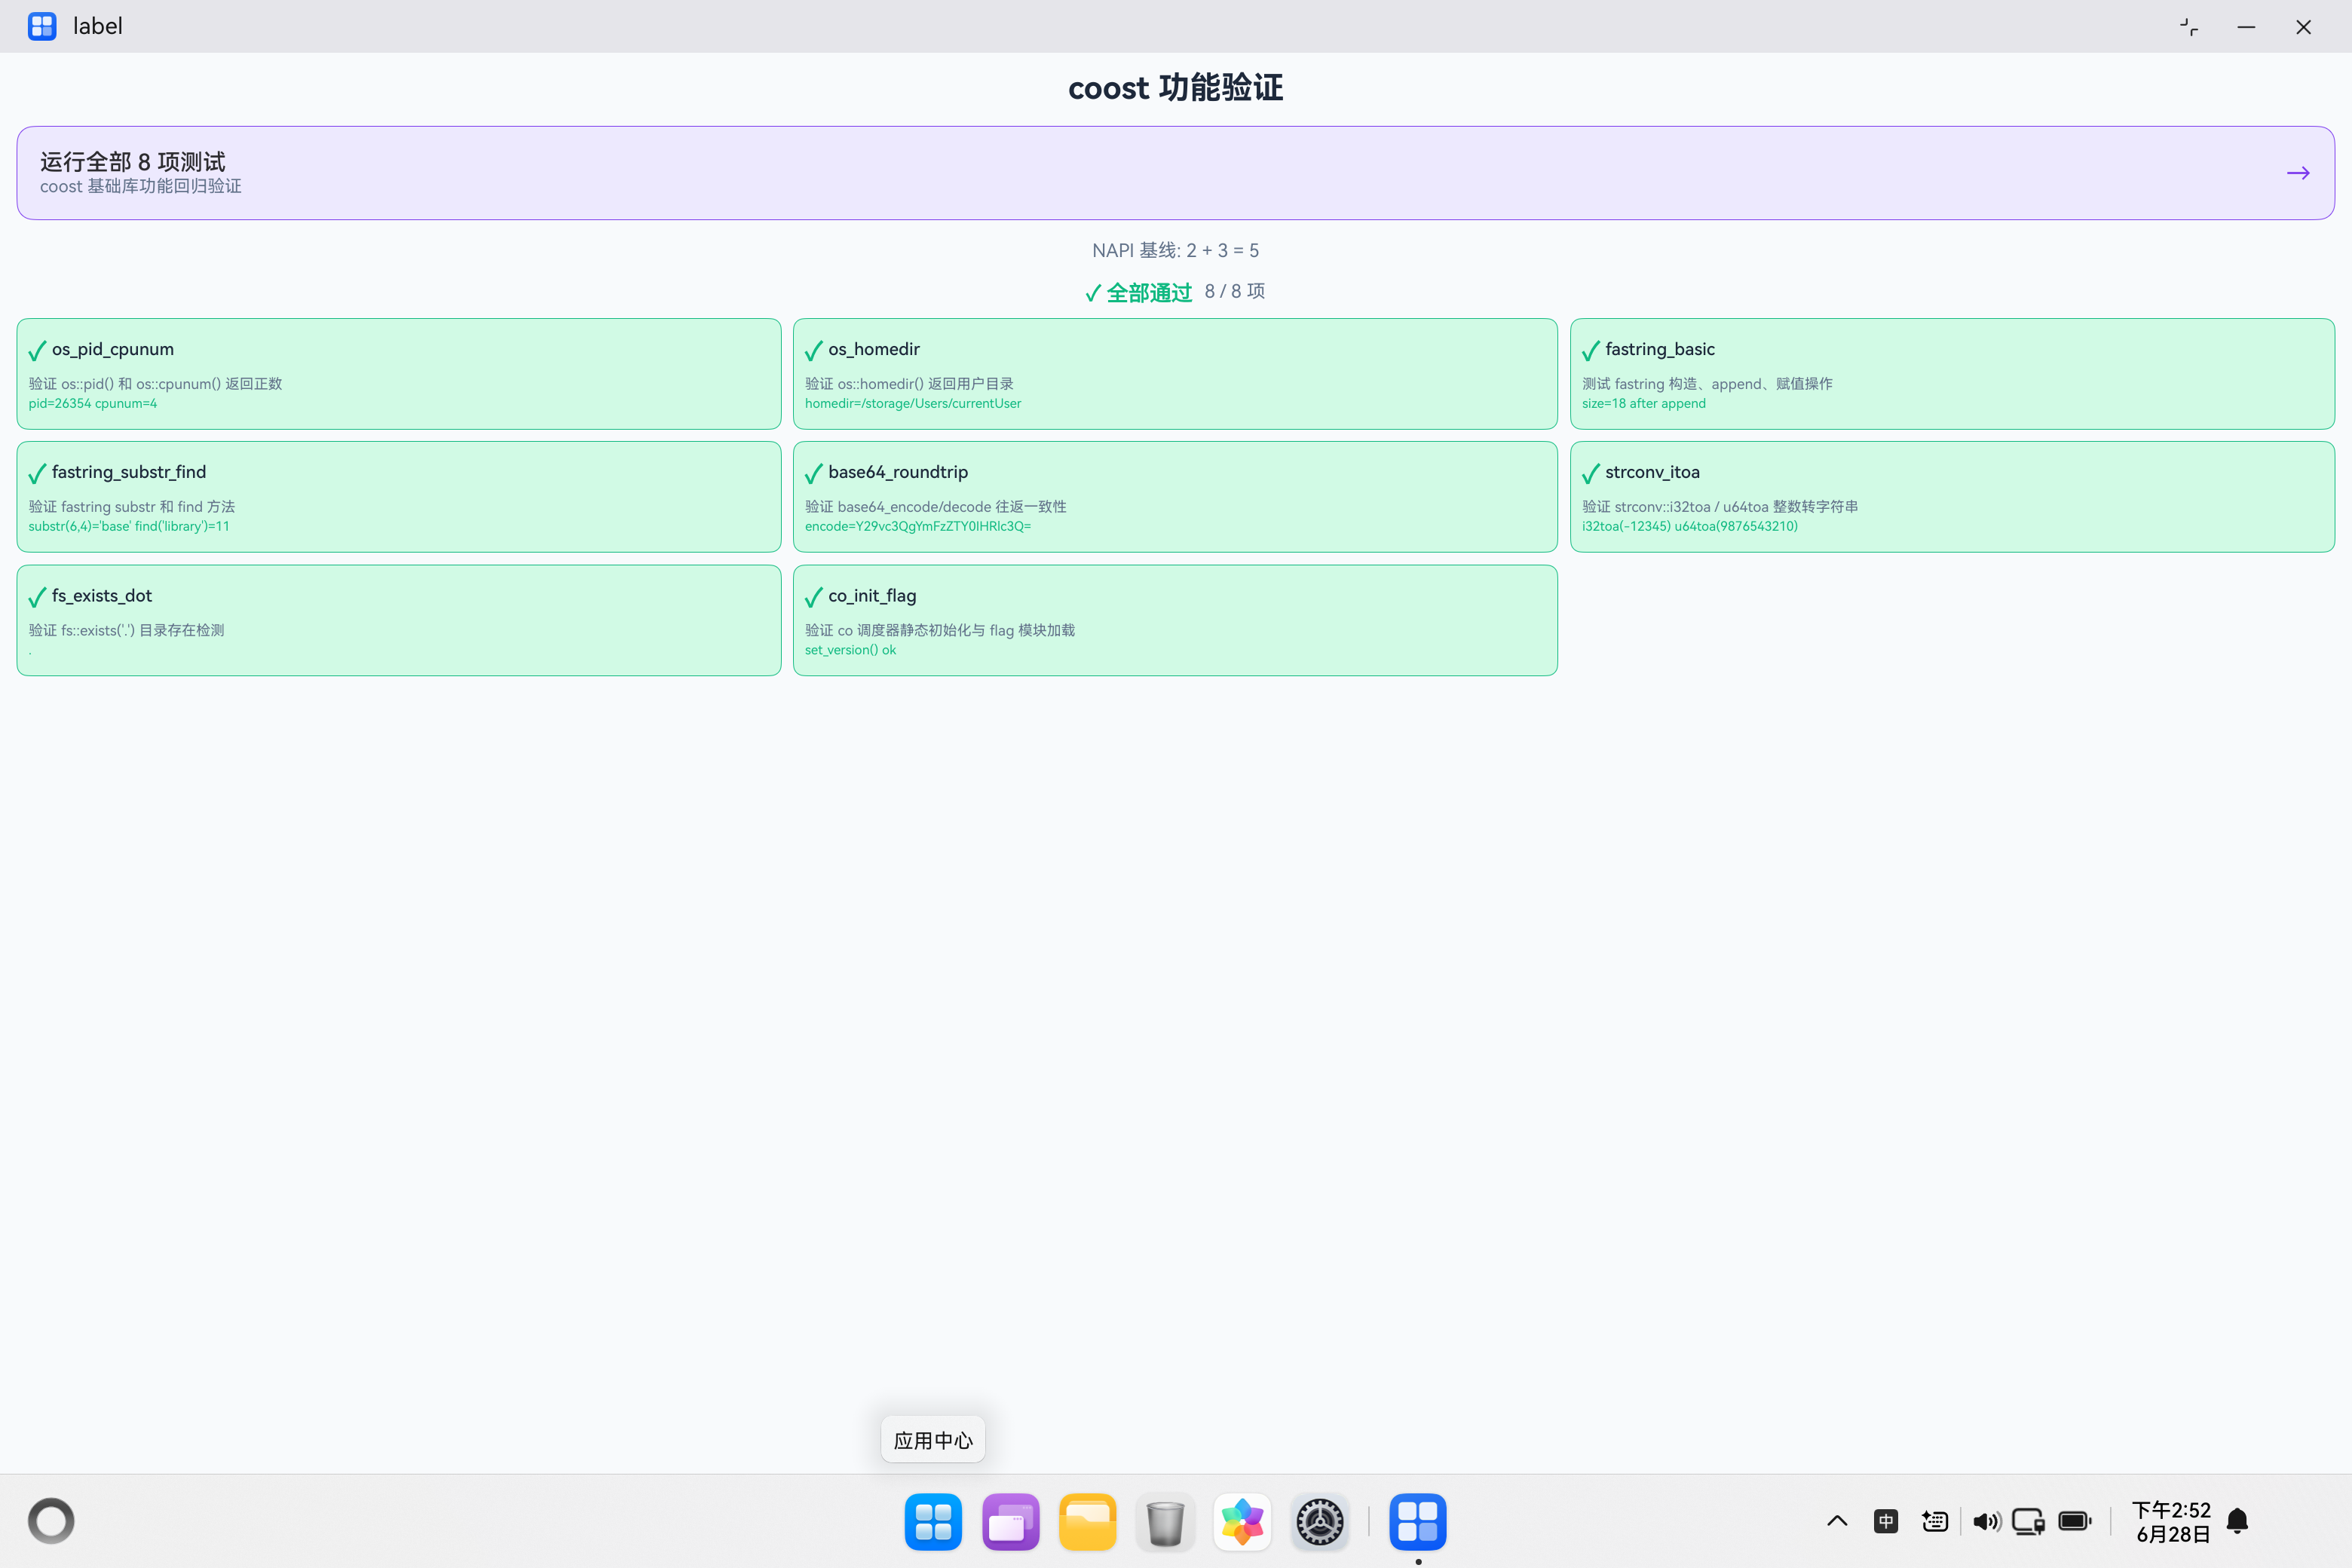Open the purple multi-window app in dock

1010,1522
